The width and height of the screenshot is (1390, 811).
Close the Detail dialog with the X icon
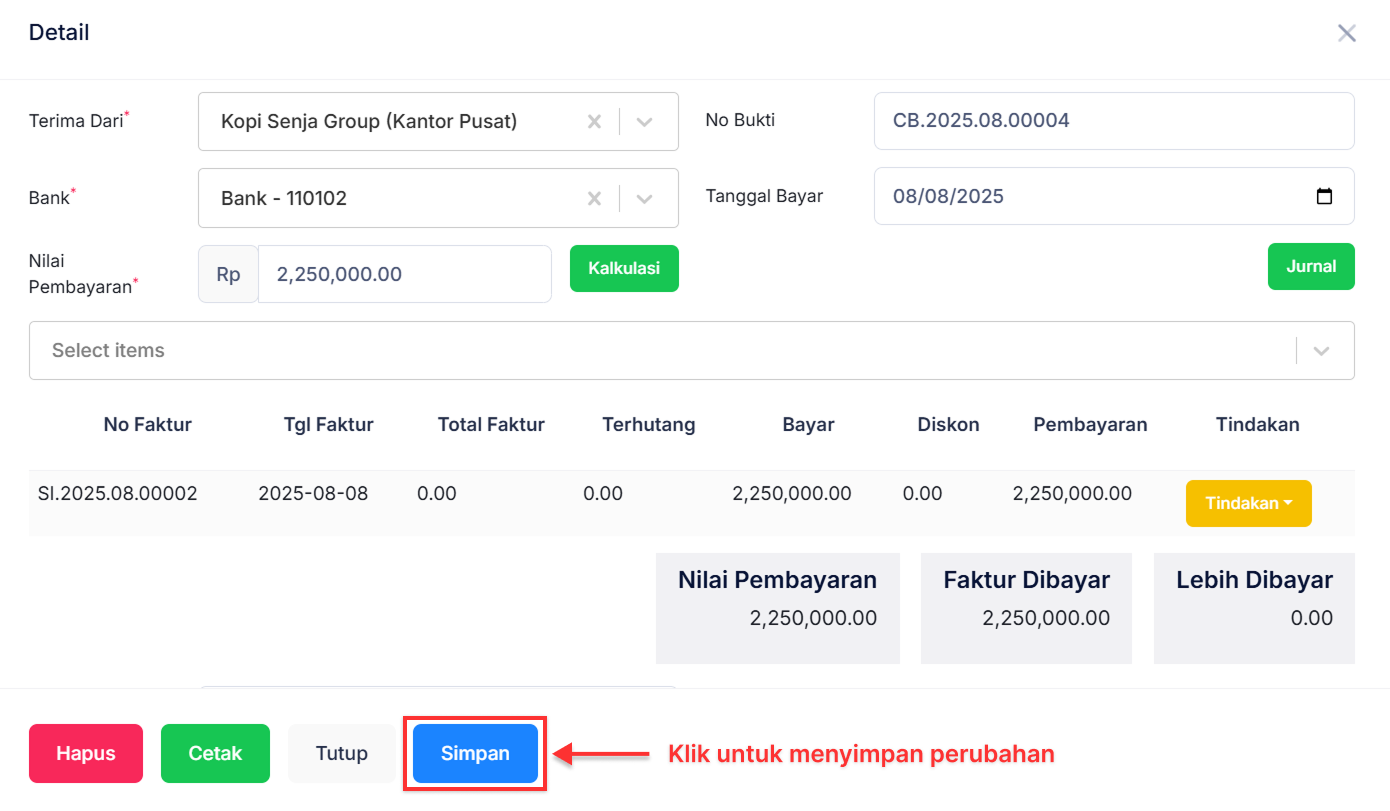point(1347,32)
